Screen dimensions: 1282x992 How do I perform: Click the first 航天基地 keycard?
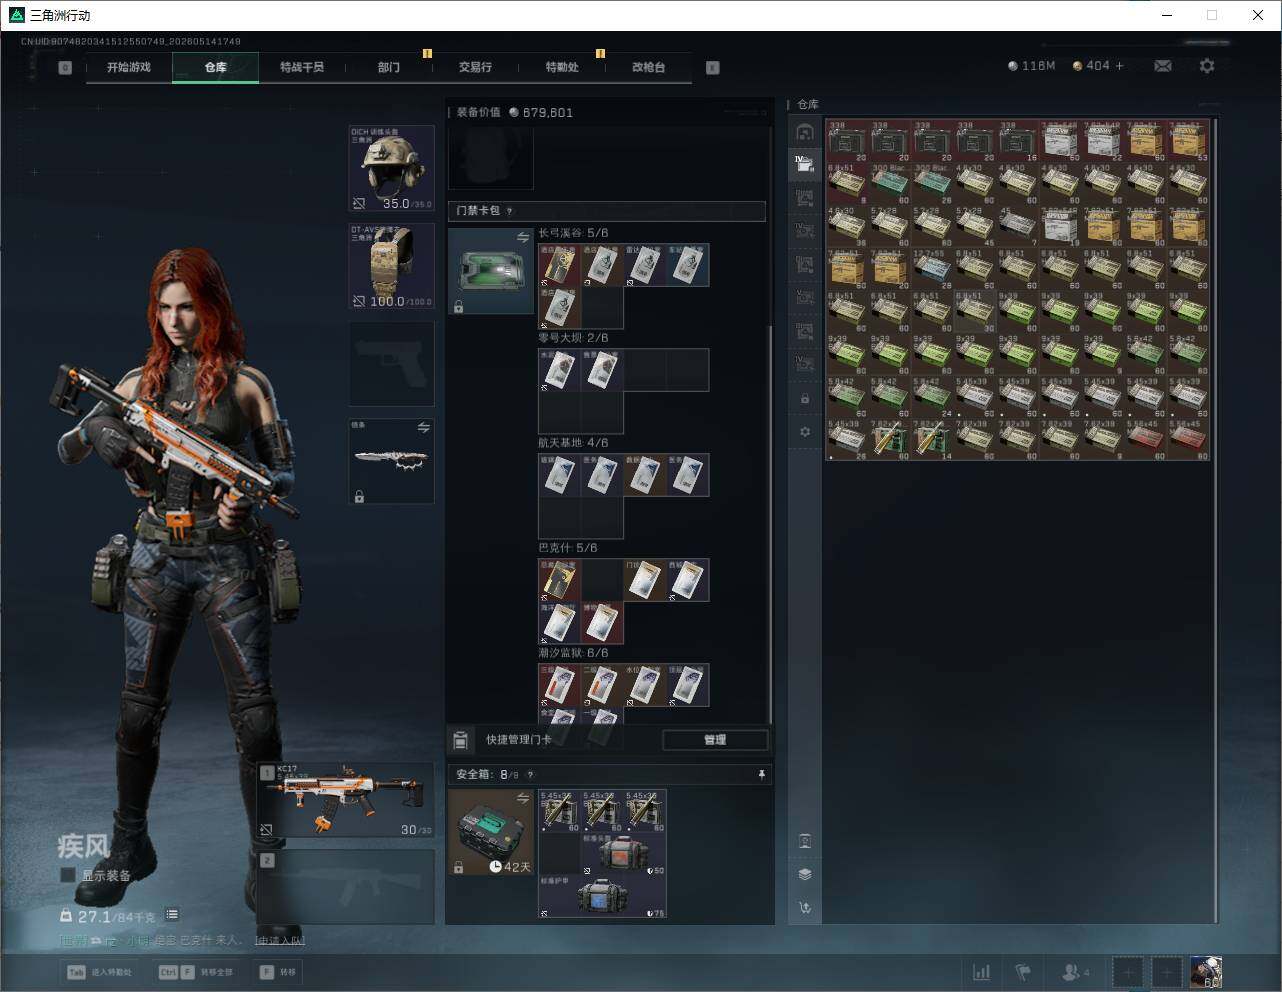[x=560, y=475]
